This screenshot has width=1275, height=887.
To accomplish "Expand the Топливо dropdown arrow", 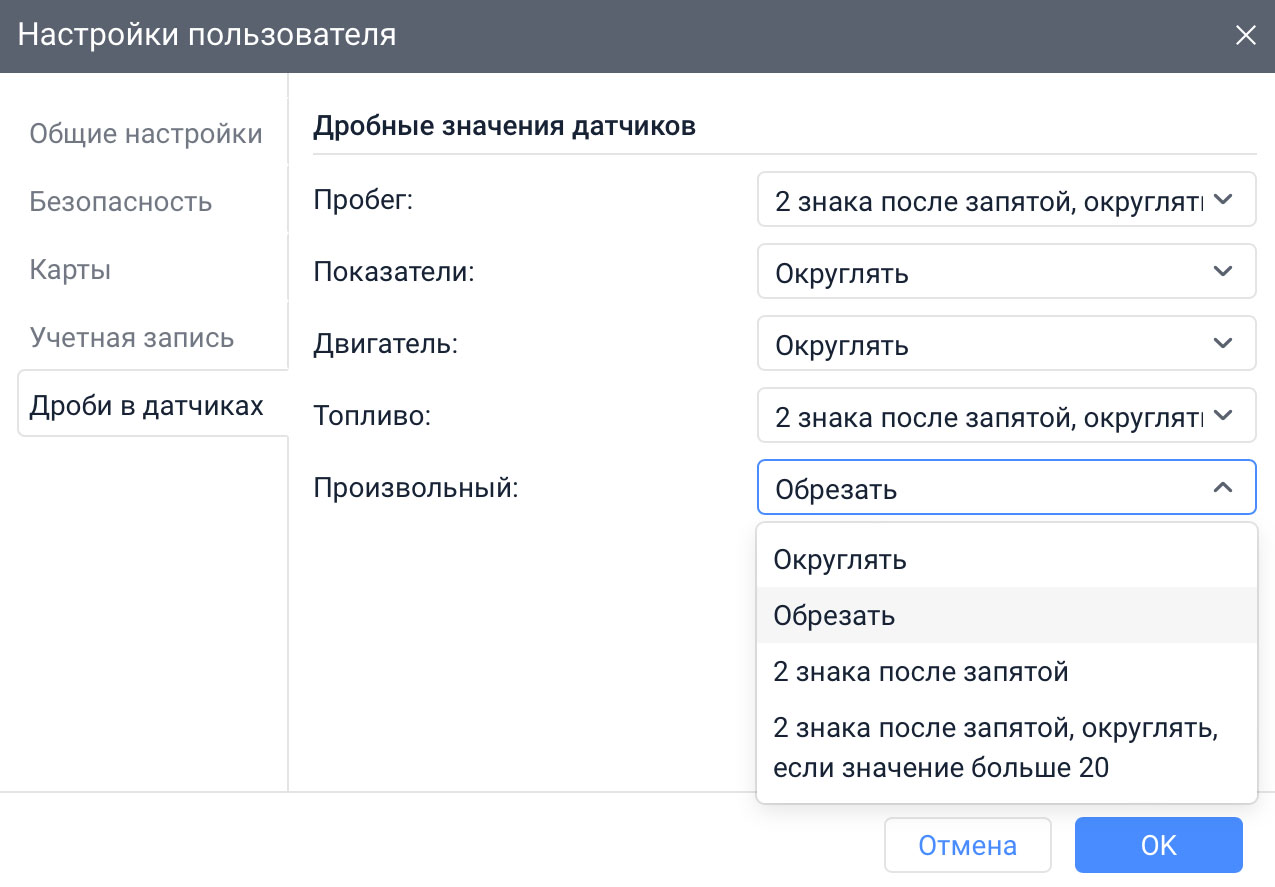I will pyautogui.click(x=1221, y=415).
